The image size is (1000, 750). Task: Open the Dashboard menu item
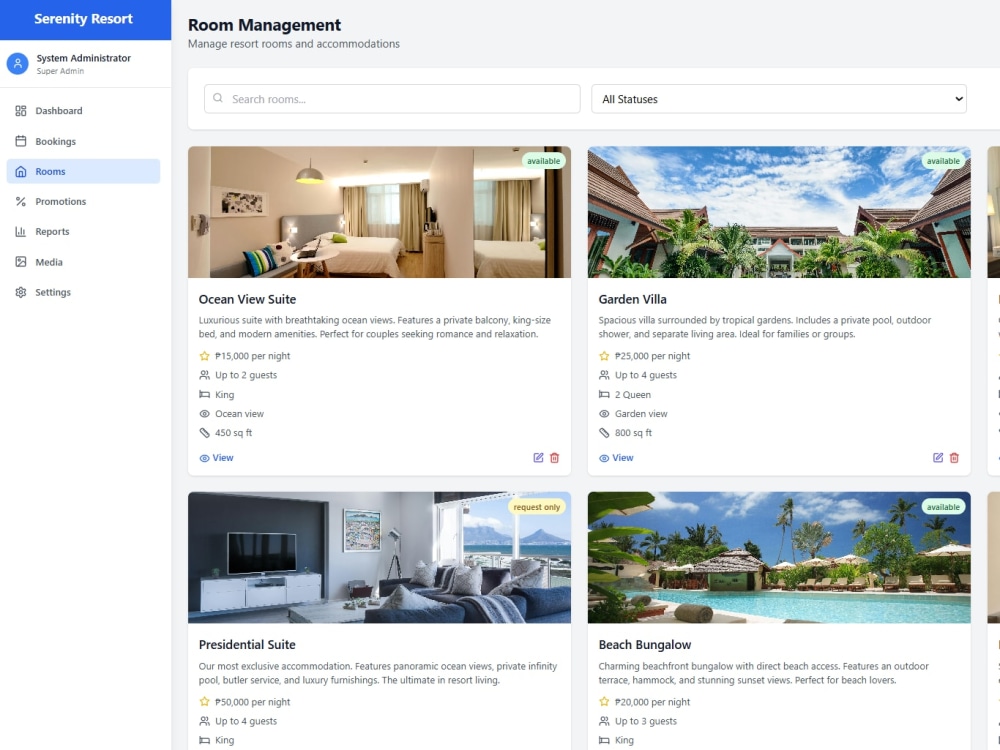pyautogui.click(x=84, y=111)
